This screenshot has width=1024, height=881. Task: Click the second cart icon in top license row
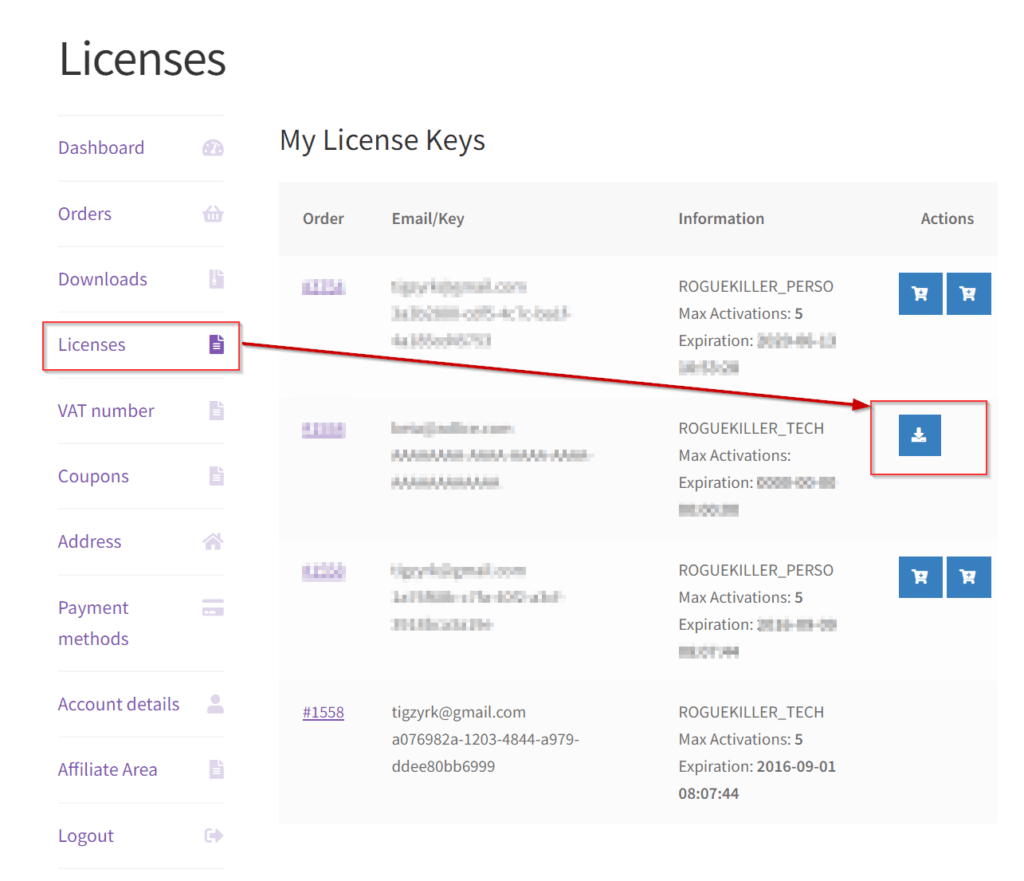coord(968,294)
